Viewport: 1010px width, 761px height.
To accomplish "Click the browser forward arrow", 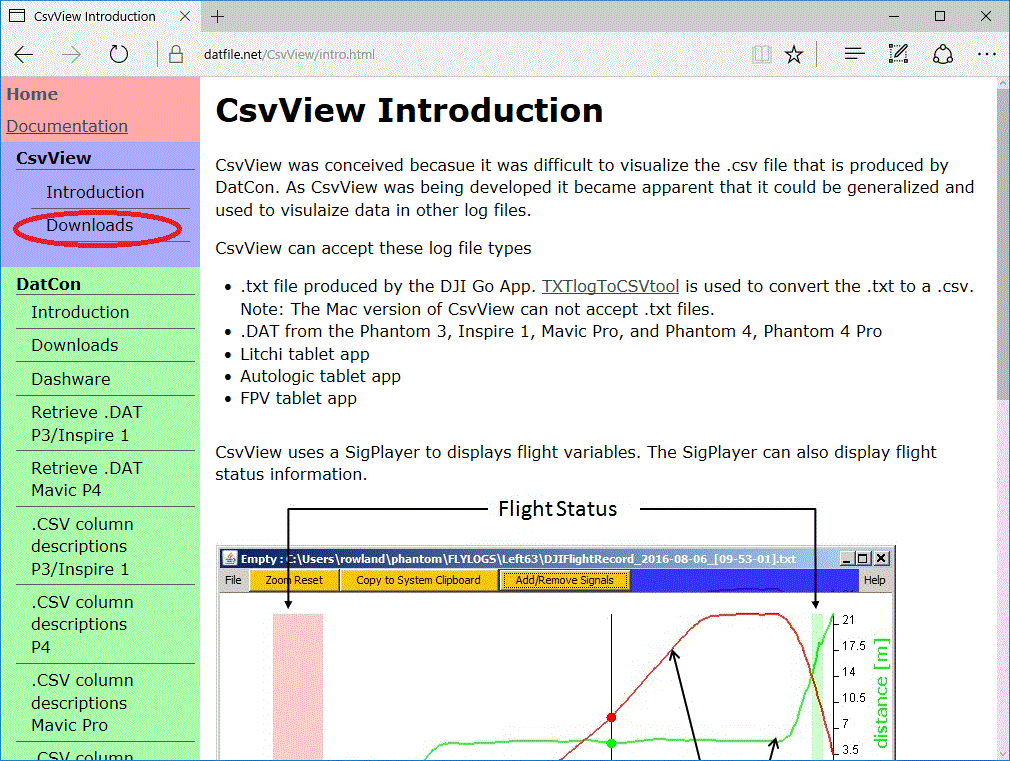I will 71,54.
